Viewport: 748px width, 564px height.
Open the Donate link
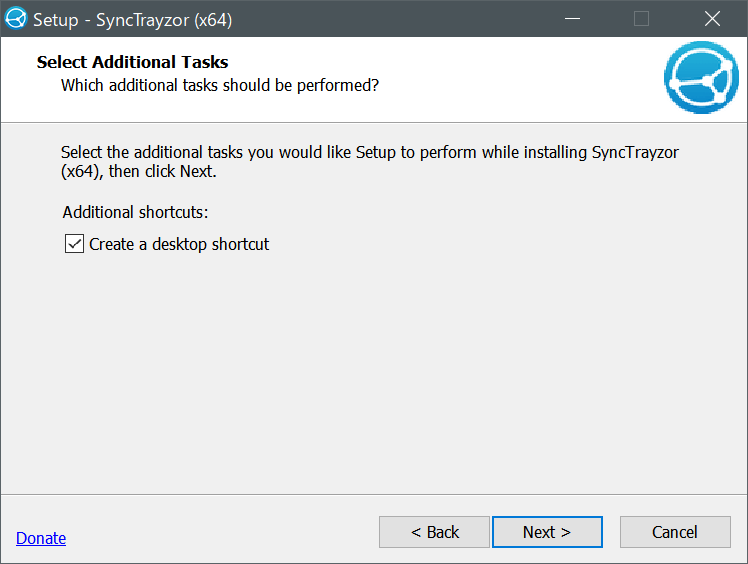(x=41, y=538)
